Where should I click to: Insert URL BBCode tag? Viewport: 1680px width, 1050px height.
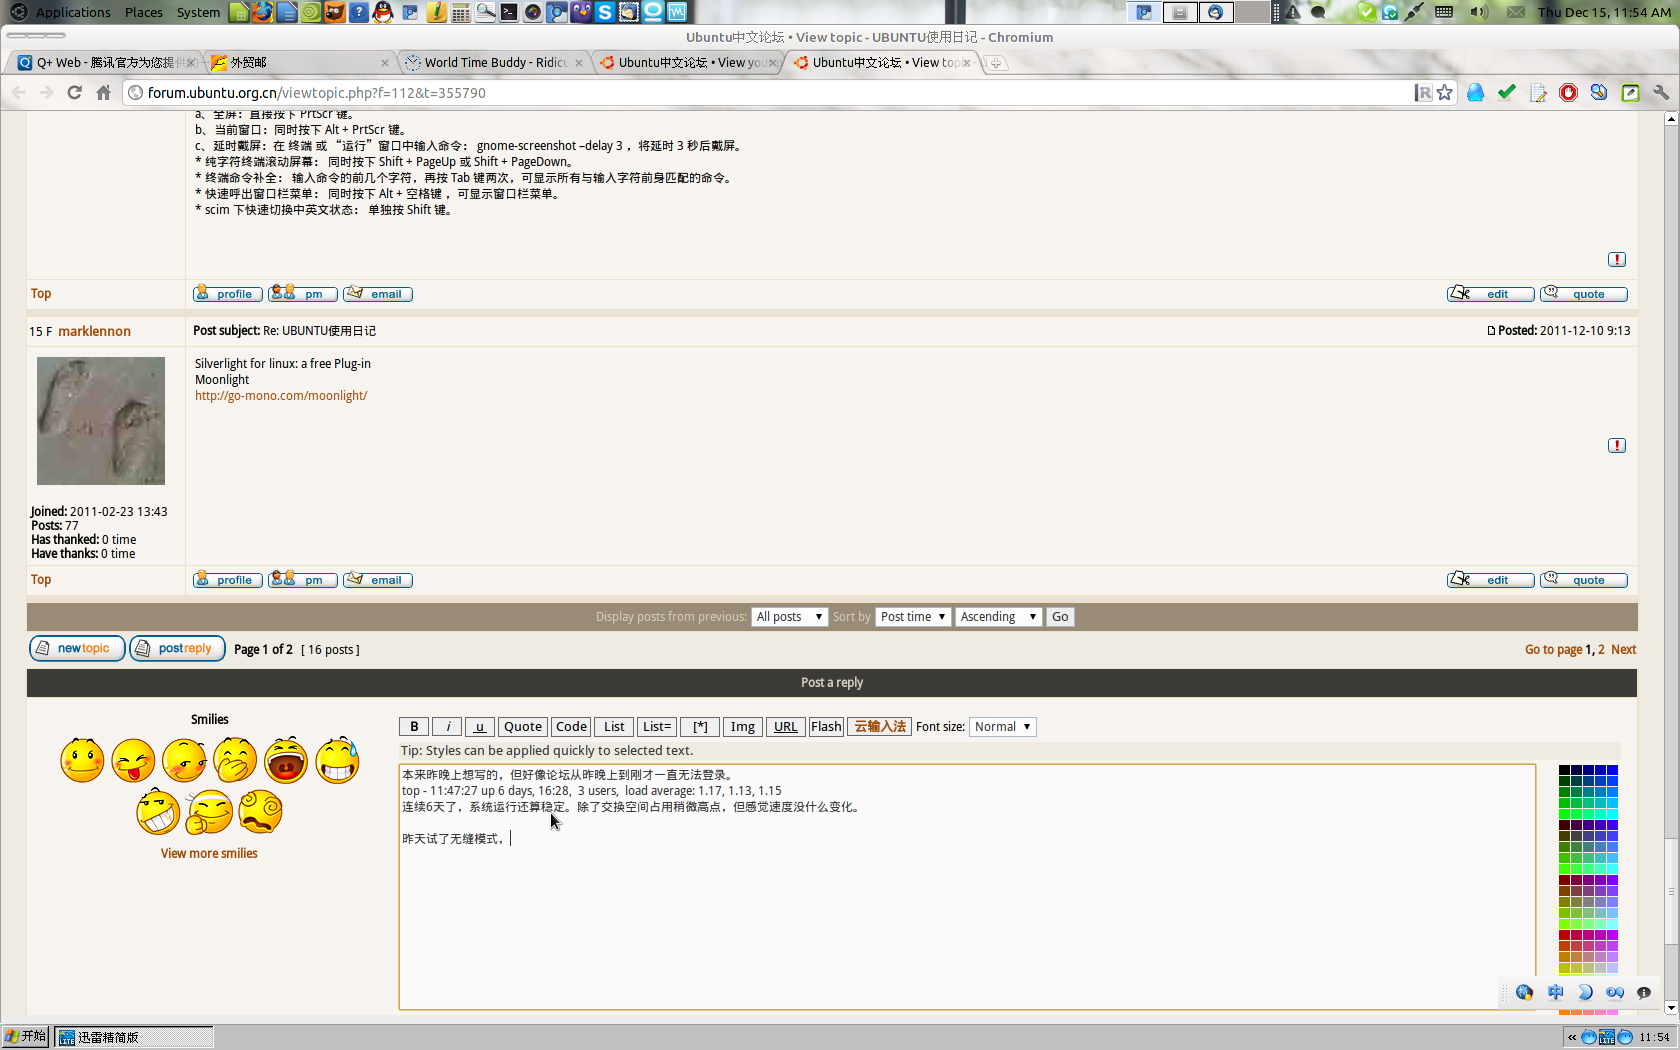[786, 726]
